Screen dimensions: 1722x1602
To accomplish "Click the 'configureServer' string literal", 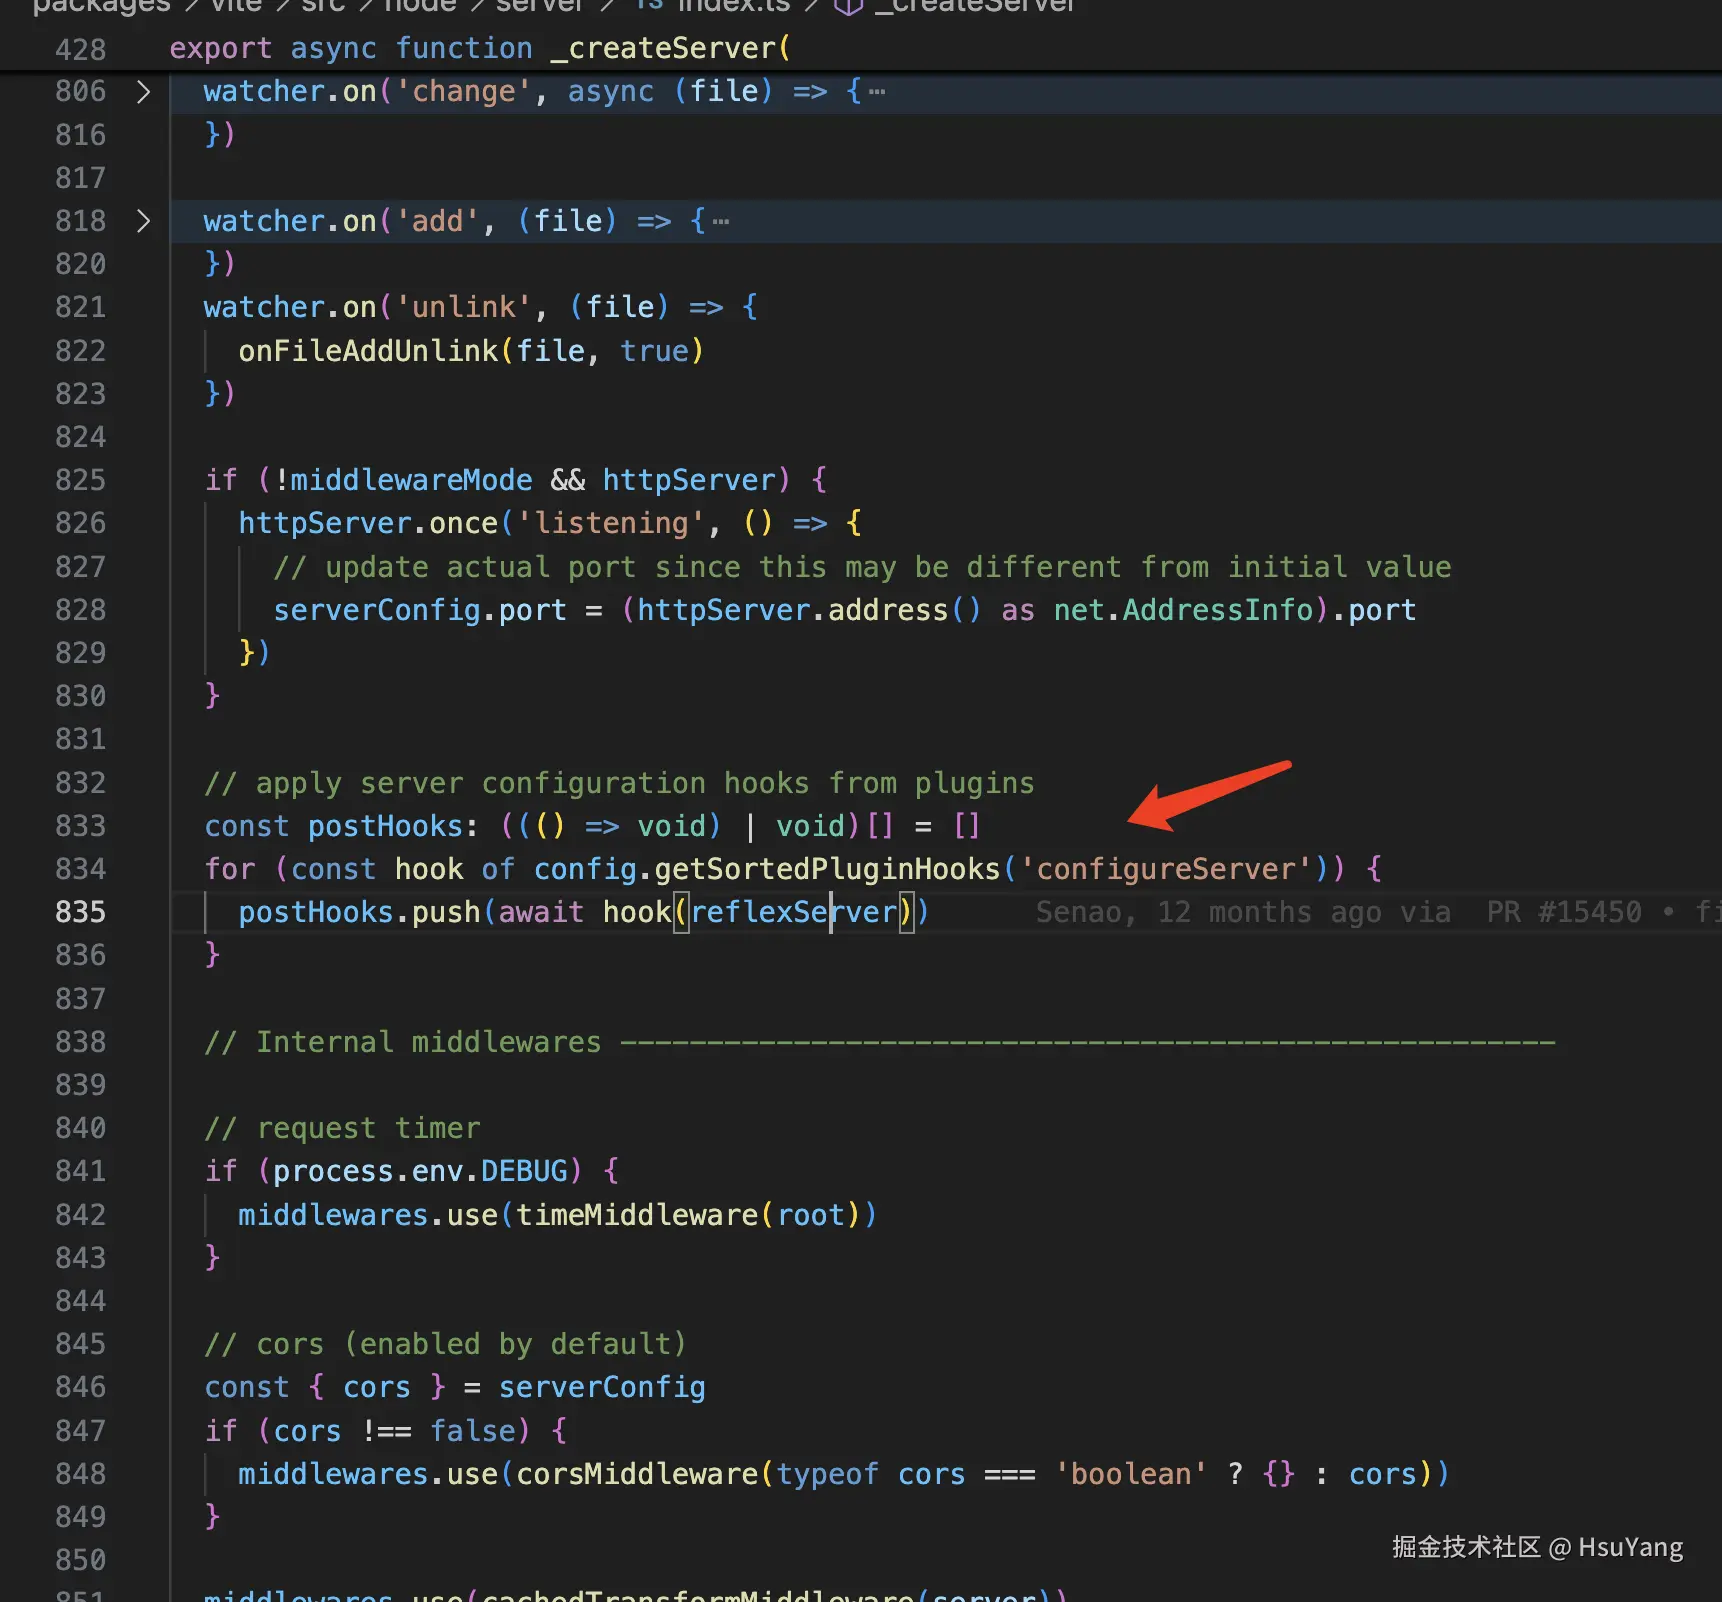I will click(1166, 869).
